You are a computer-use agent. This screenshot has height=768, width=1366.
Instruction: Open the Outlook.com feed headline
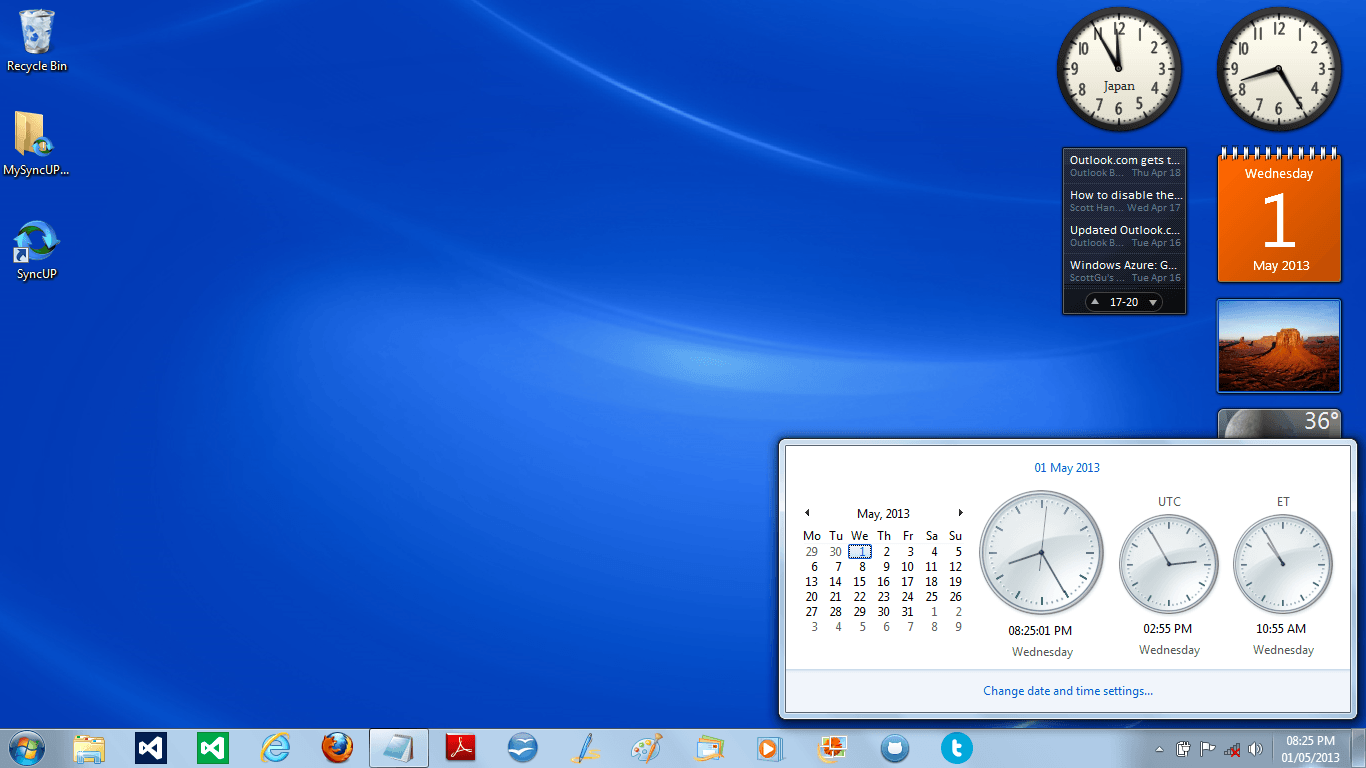coord(1122,160)
